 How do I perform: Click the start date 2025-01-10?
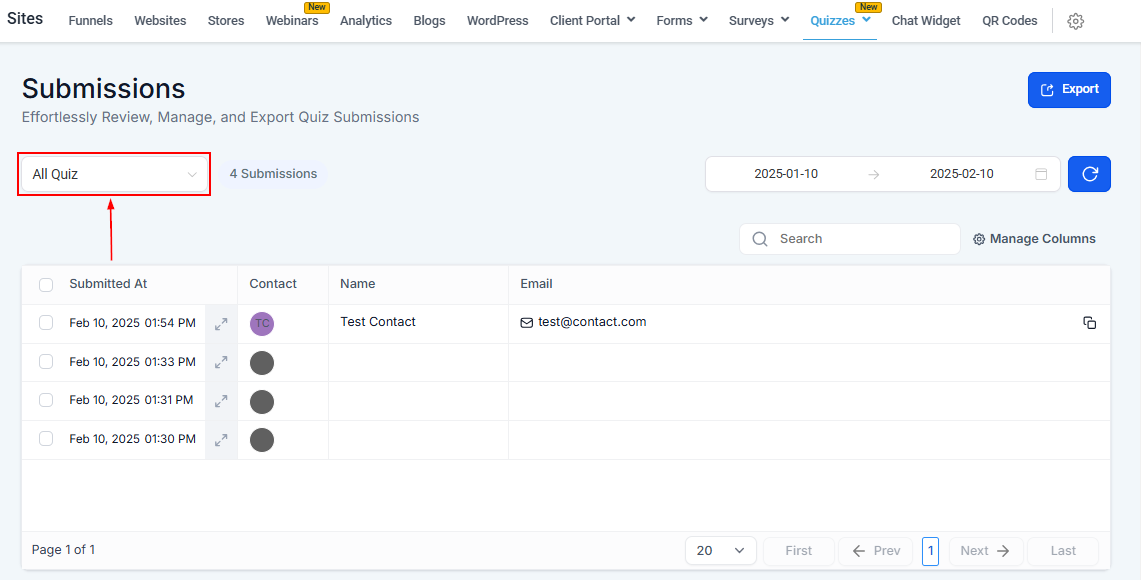click(786, 174)
